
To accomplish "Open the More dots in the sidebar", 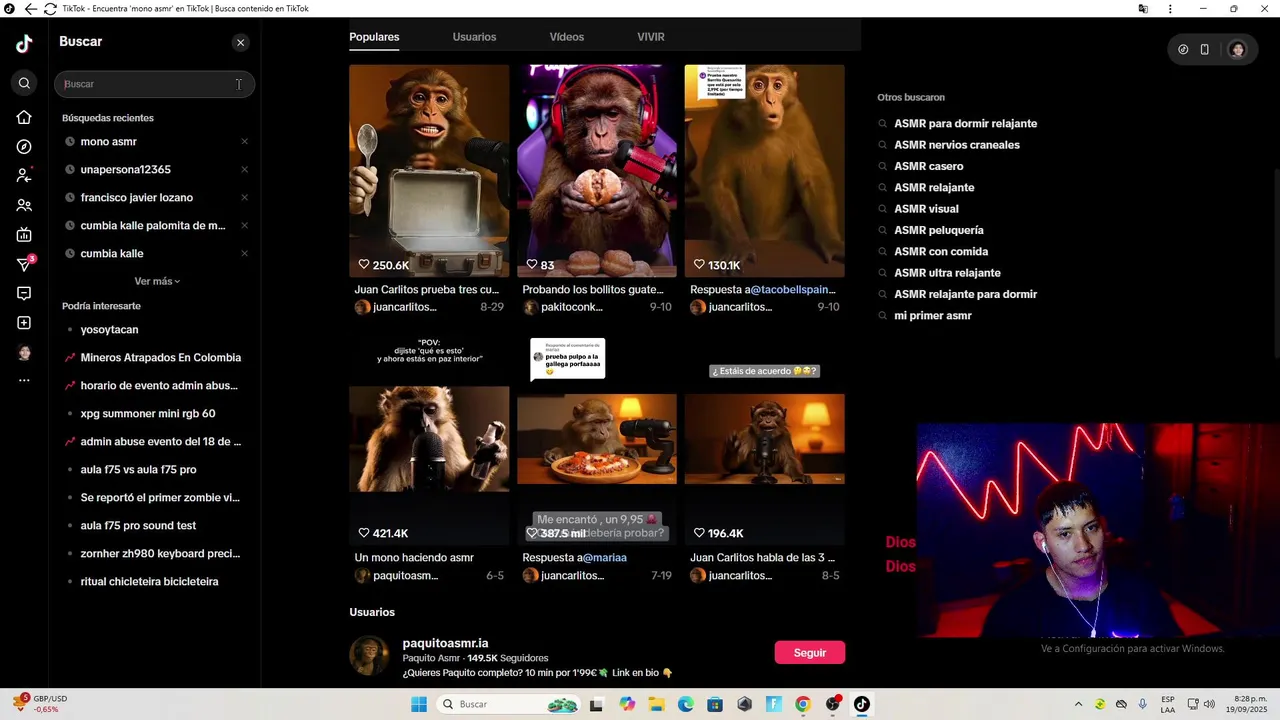I will coord(24,380).
